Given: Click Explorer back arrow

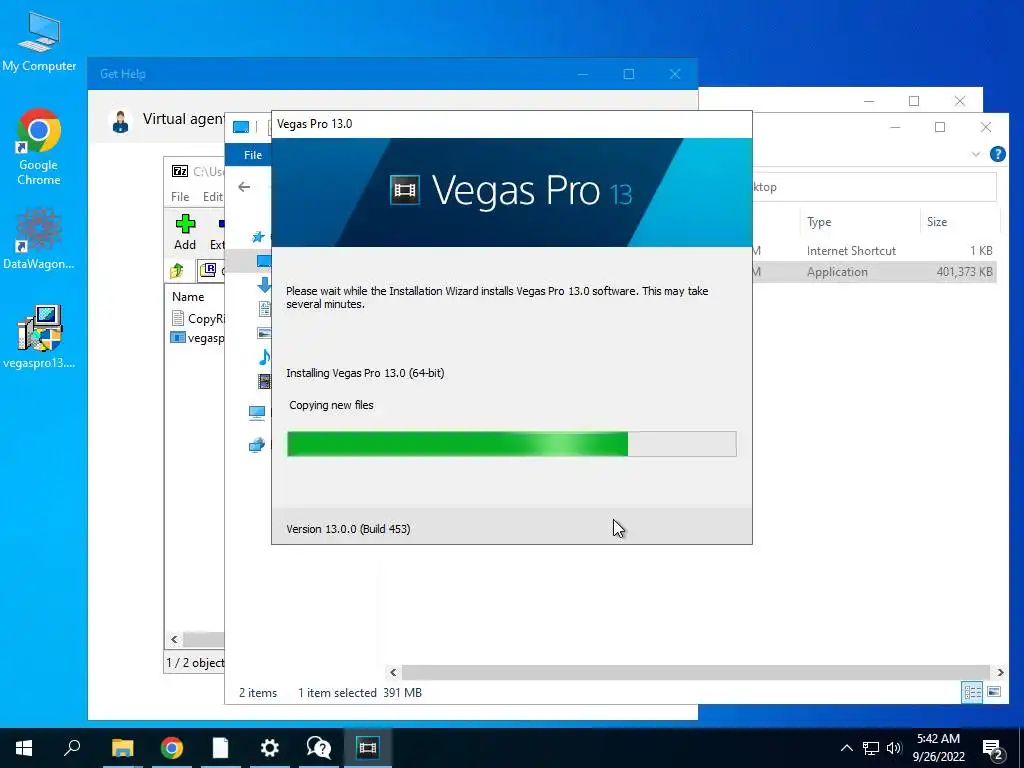Looking at the screenshot, I should click(x=244, y=187).
